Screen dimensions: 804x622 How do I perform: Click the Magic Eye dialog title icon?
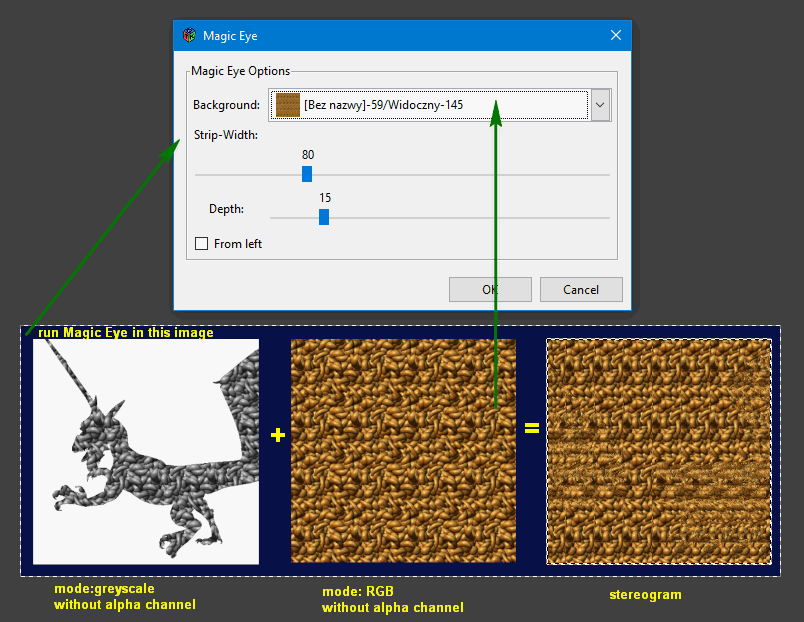click(189, 35)
